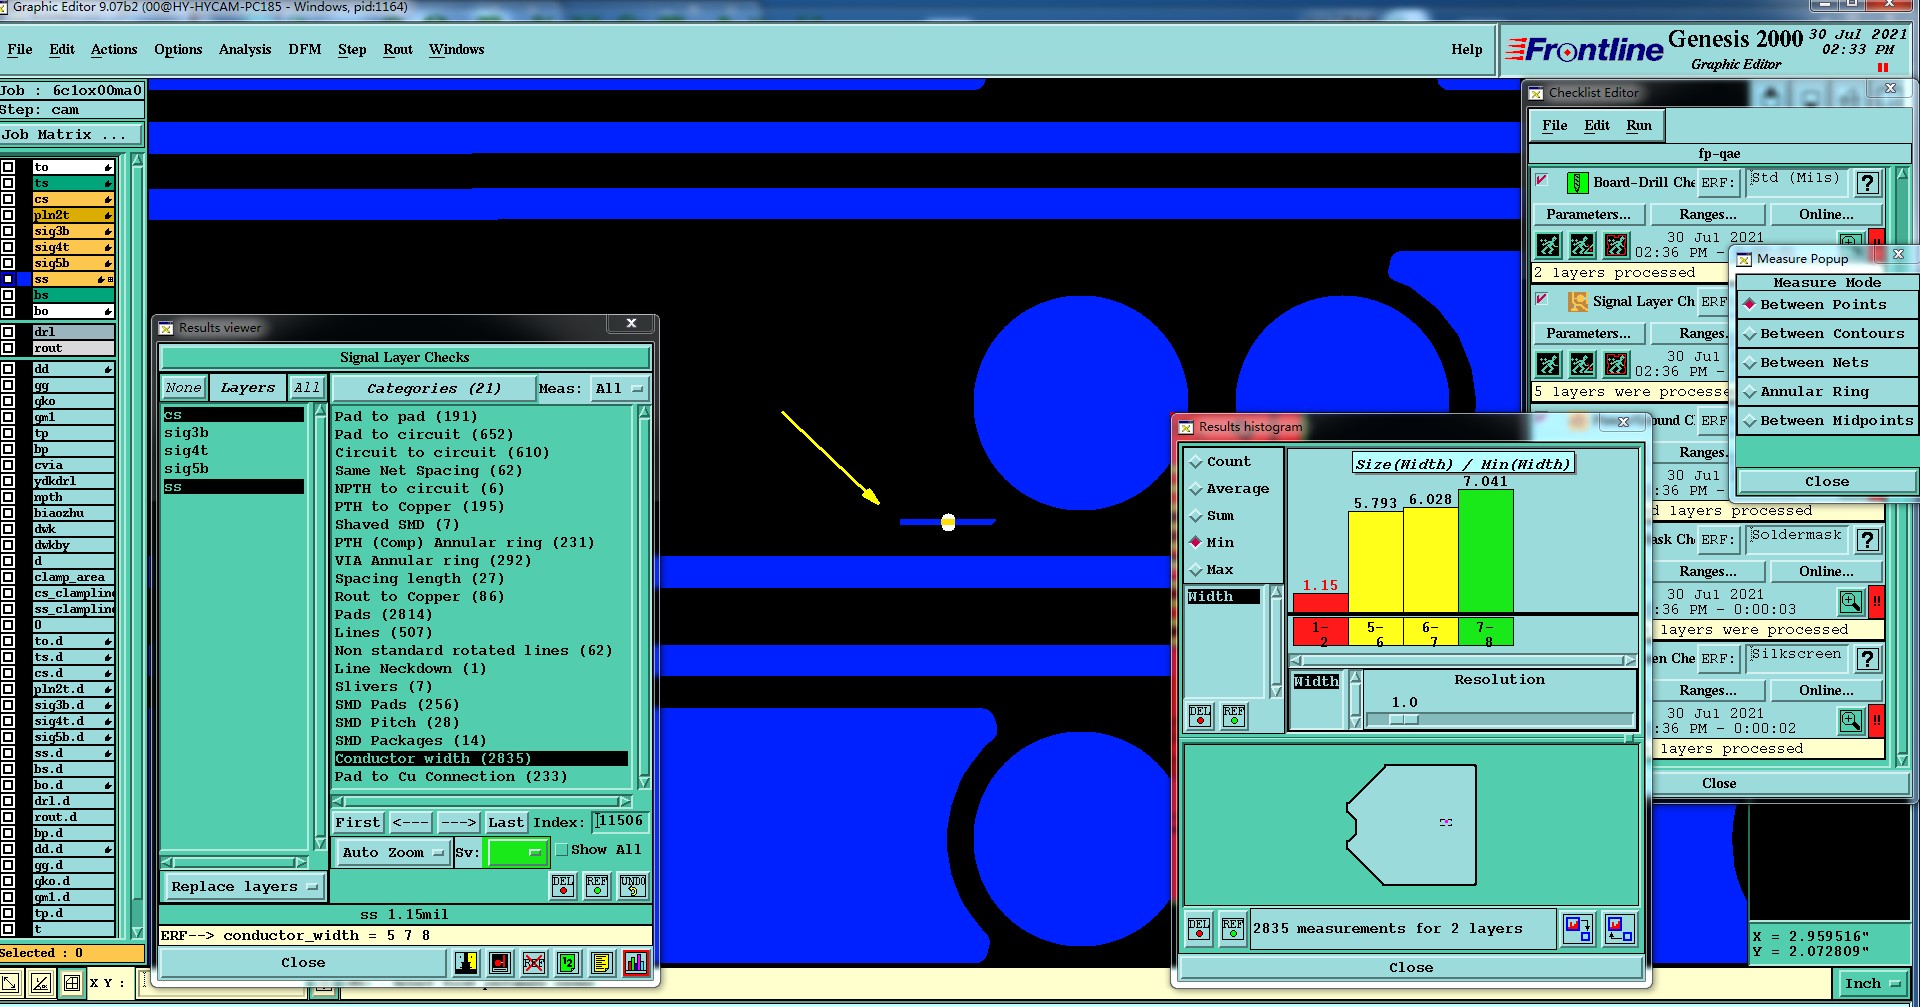
Task: Open help for Silkscreen check
Action: (x=1866, y=659)
